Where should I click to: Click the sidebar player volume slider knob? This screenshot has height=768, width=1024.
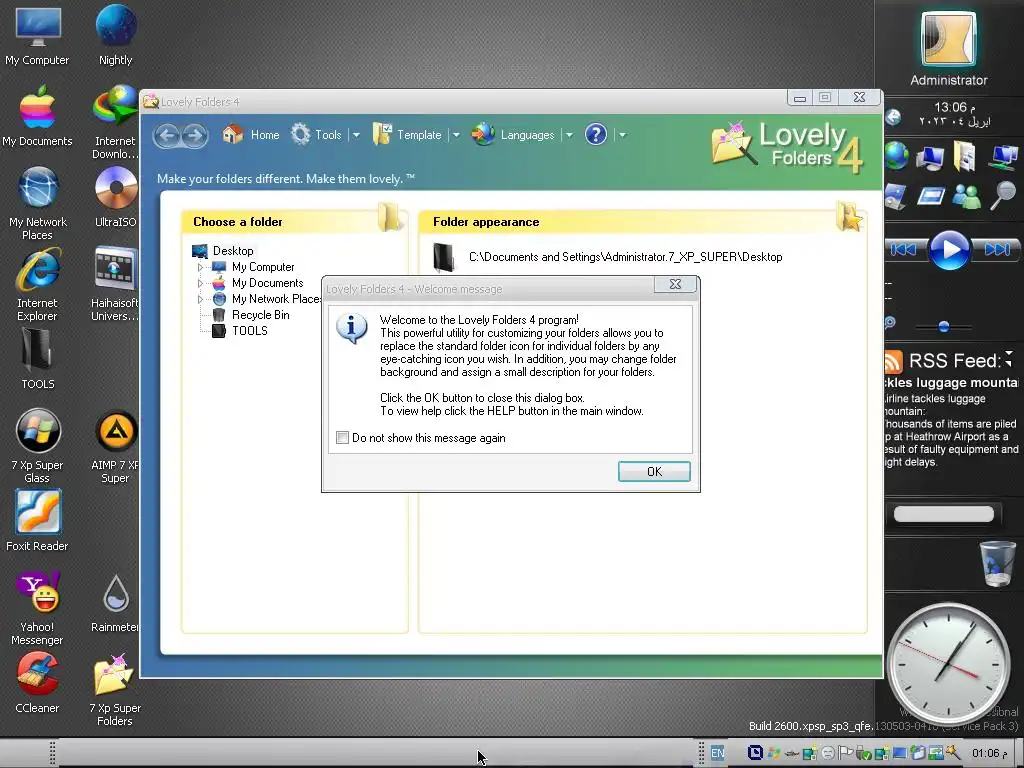click(944, 326)
